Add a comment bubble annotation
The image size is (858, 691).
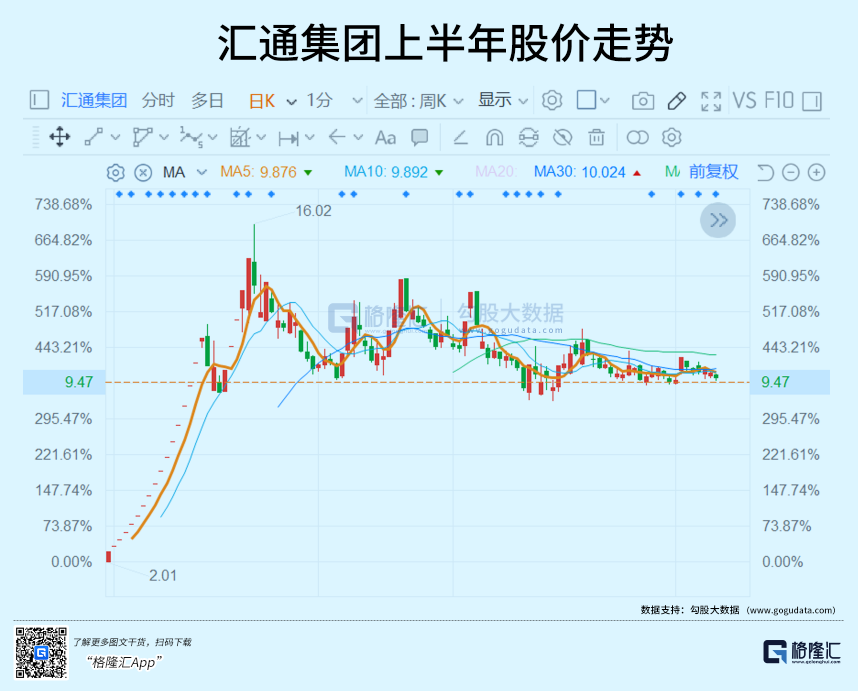point(420,137)
